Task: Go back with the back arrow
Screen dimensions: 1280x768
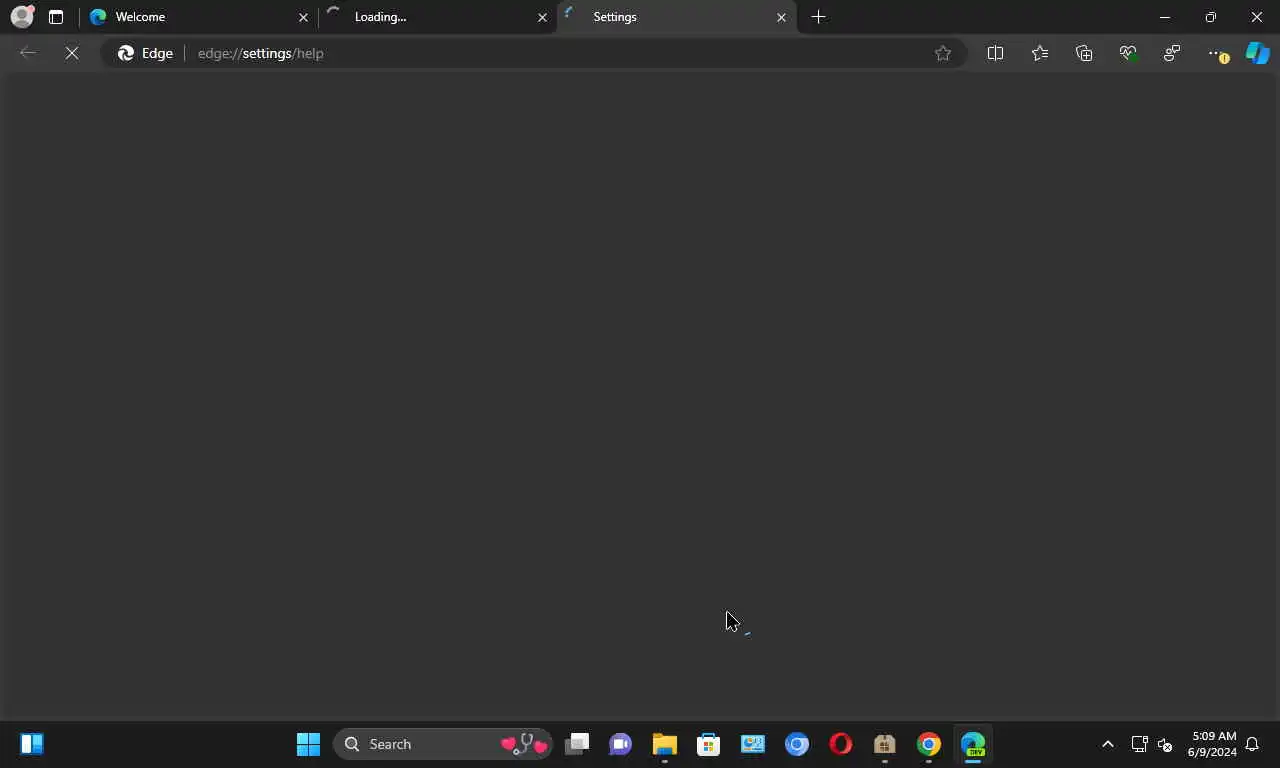Action: click(x=28, y=53)
